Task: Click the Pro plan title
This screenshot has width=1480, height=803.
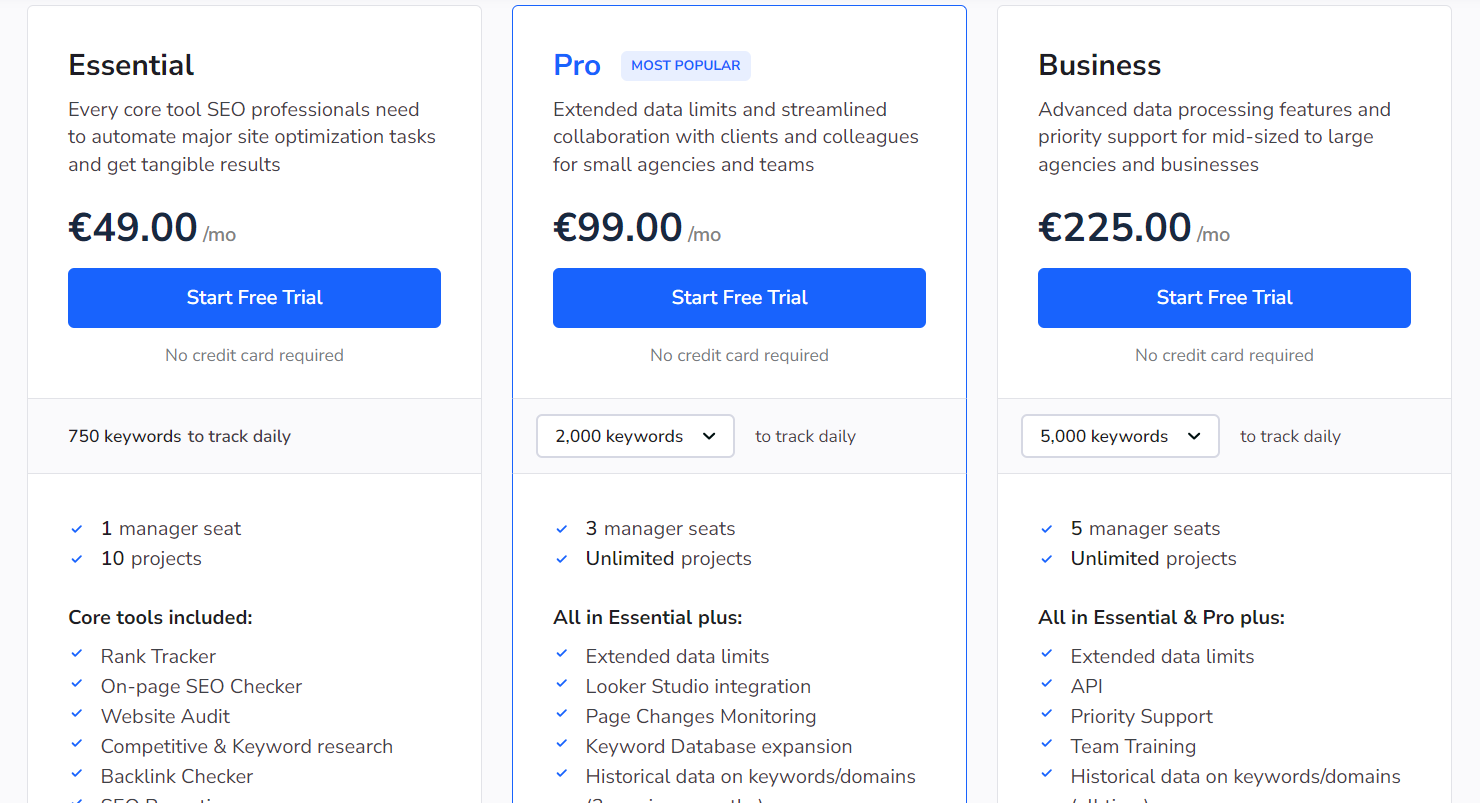Action: point(577,66)
